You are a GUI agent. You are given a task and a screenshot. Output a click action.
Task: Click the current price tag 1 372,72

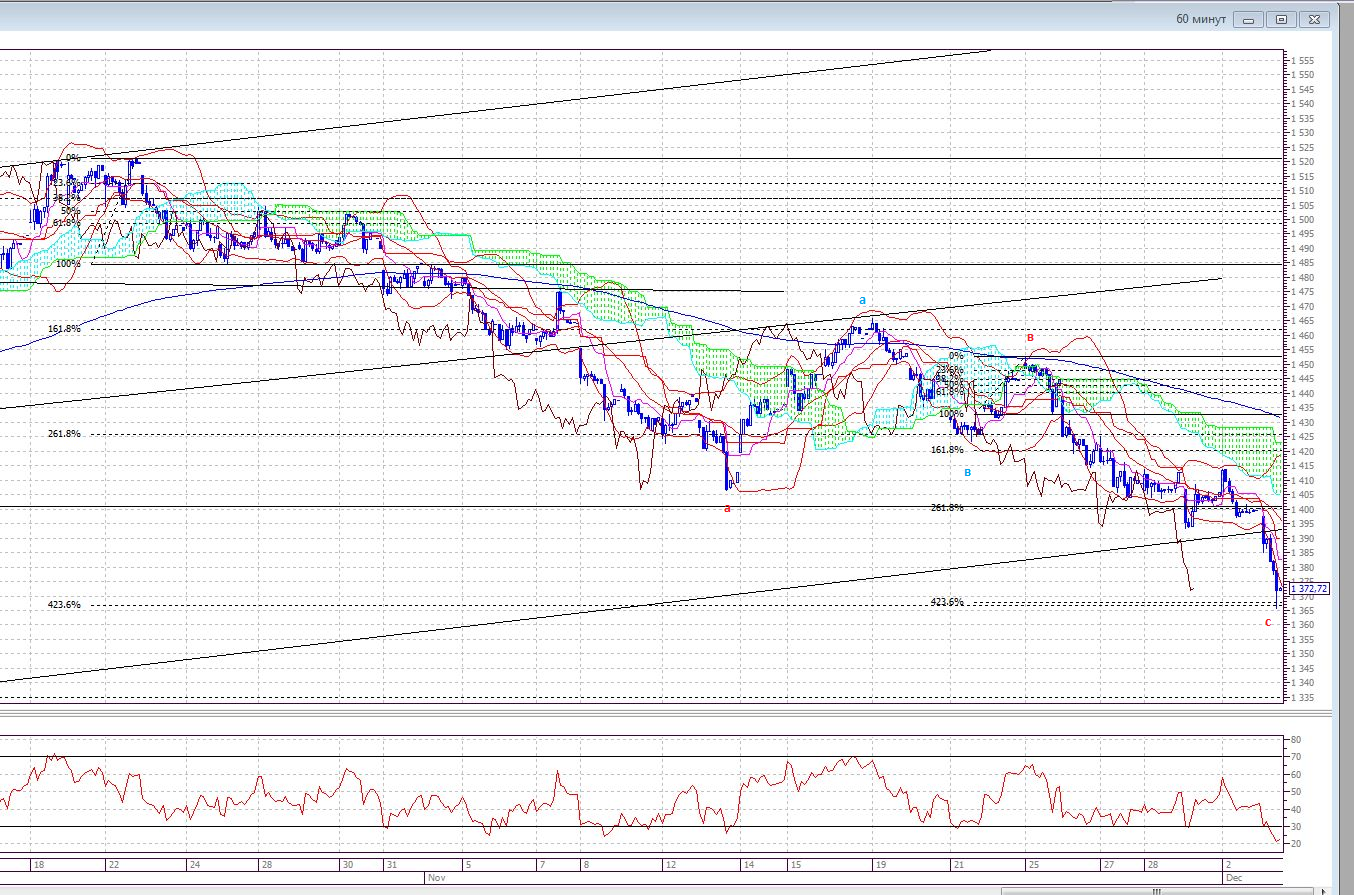[1309, 589]
